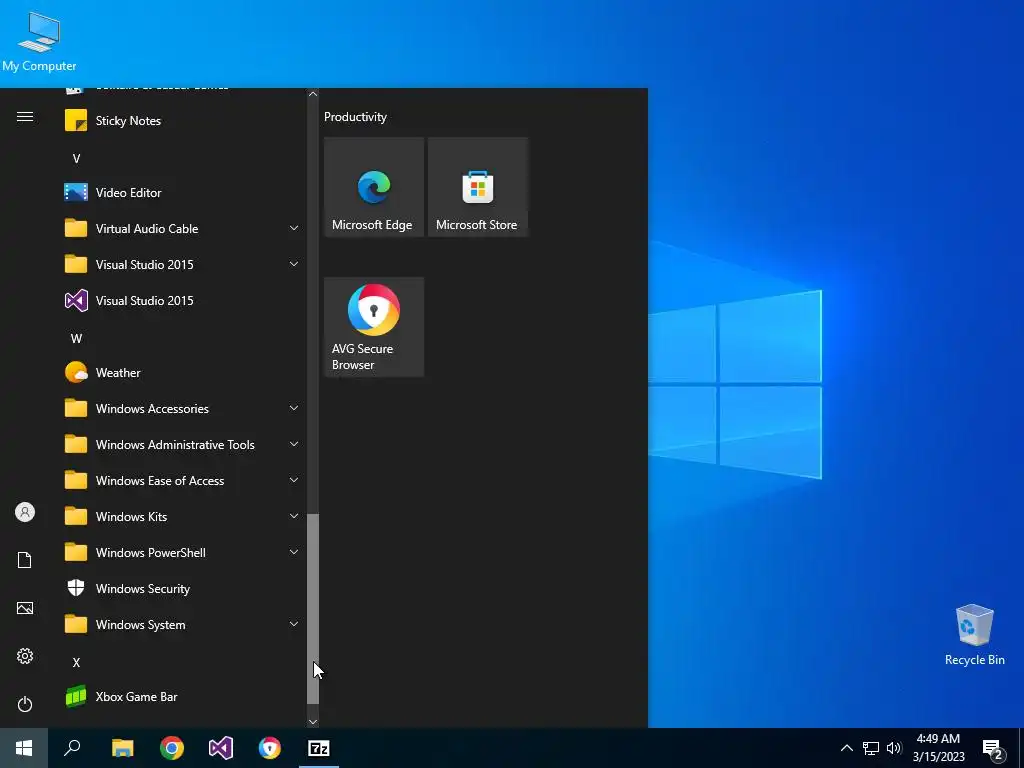Open the Visual Studio 2015 purple app icon
This screenshot has height=768, width=1024.
coord(76,300)
